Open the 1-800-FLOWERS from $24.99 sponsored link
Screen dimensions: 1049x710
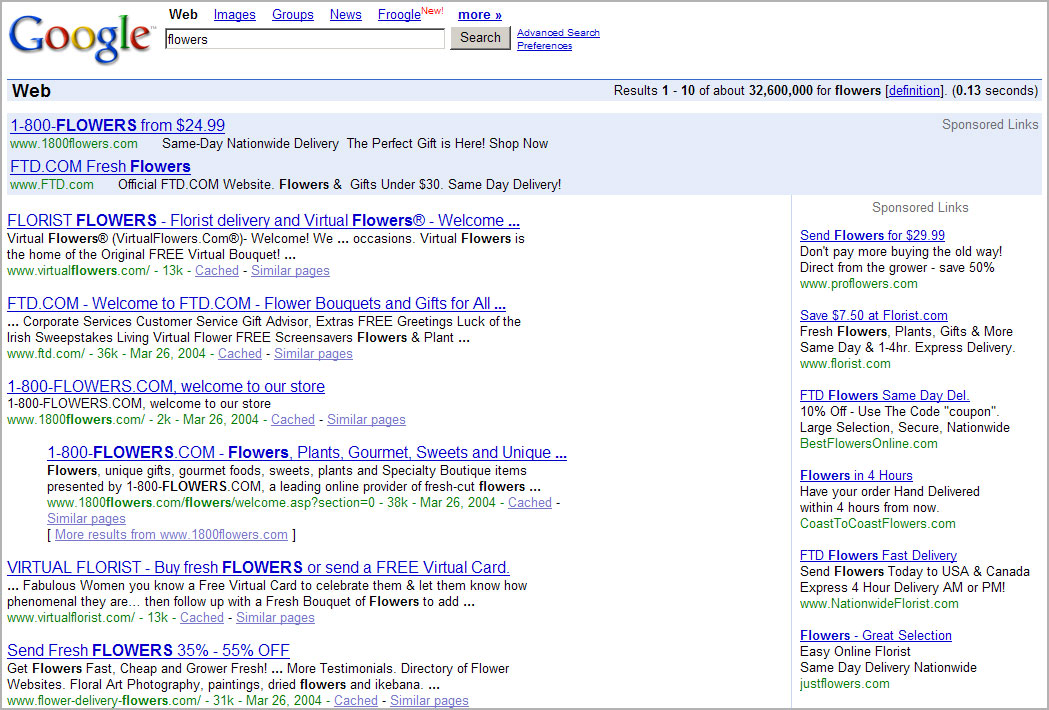tap(117, 125)
